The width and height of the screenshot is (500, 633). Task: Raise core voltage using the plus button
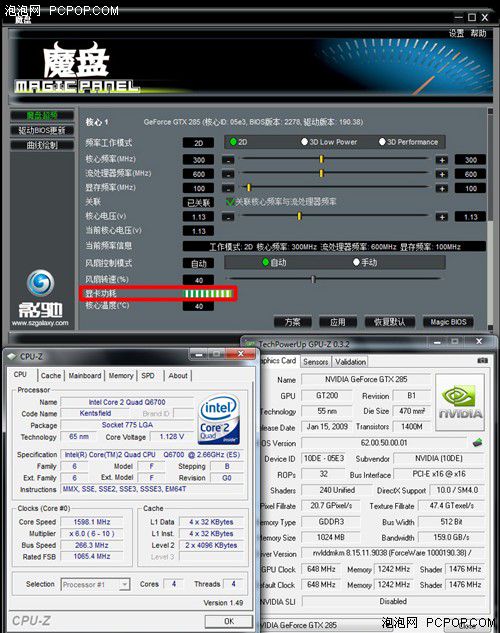click(442, 217)
